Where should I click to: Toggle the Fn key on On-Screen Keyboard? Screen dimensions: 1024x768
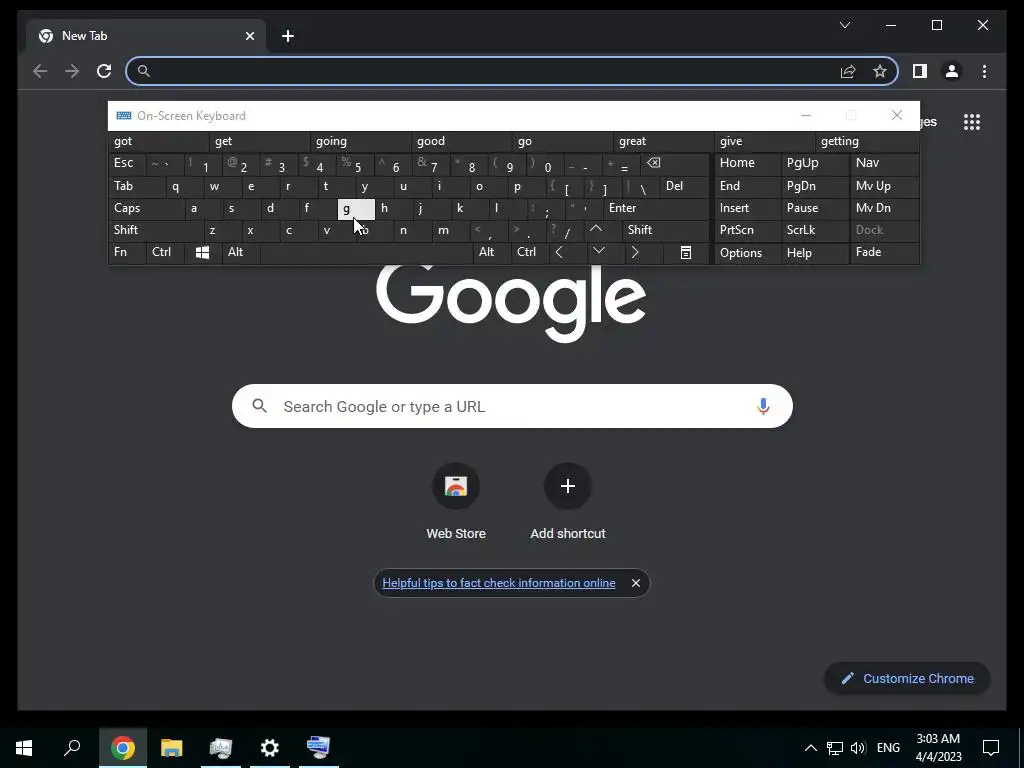pos(127,252)
